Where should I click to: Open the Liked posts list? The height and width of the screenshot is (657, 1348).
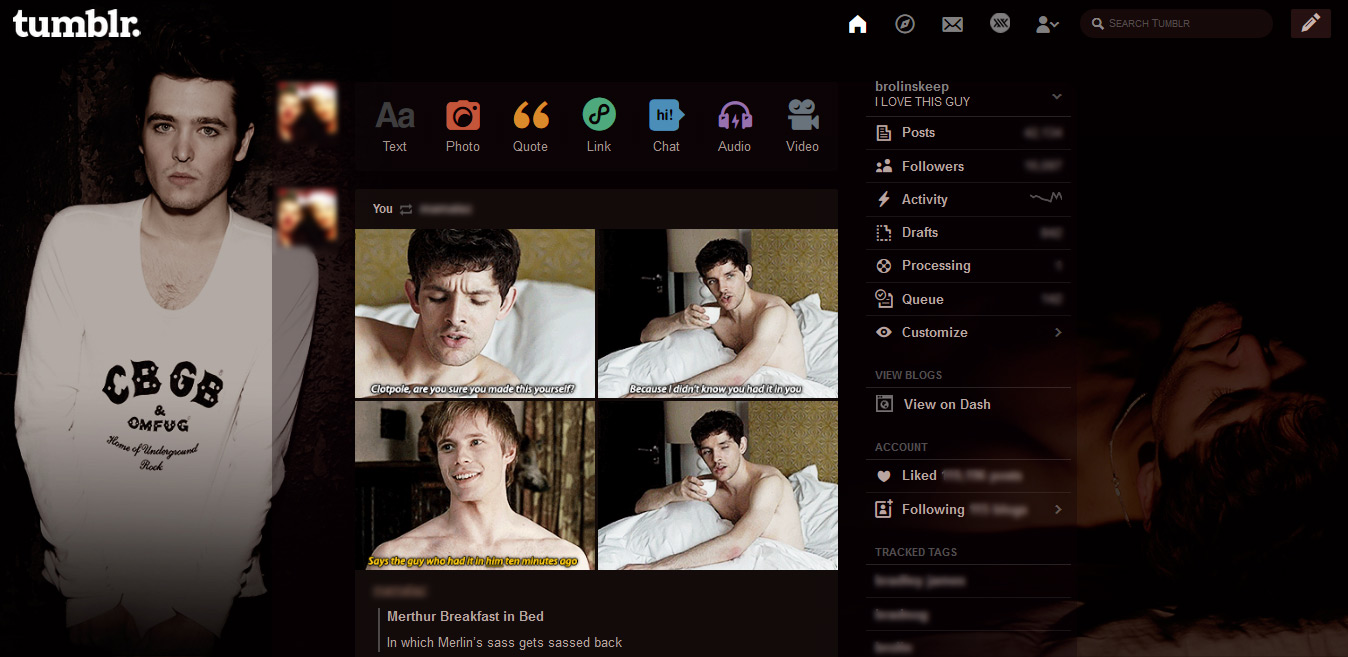(x=969, y=476)
